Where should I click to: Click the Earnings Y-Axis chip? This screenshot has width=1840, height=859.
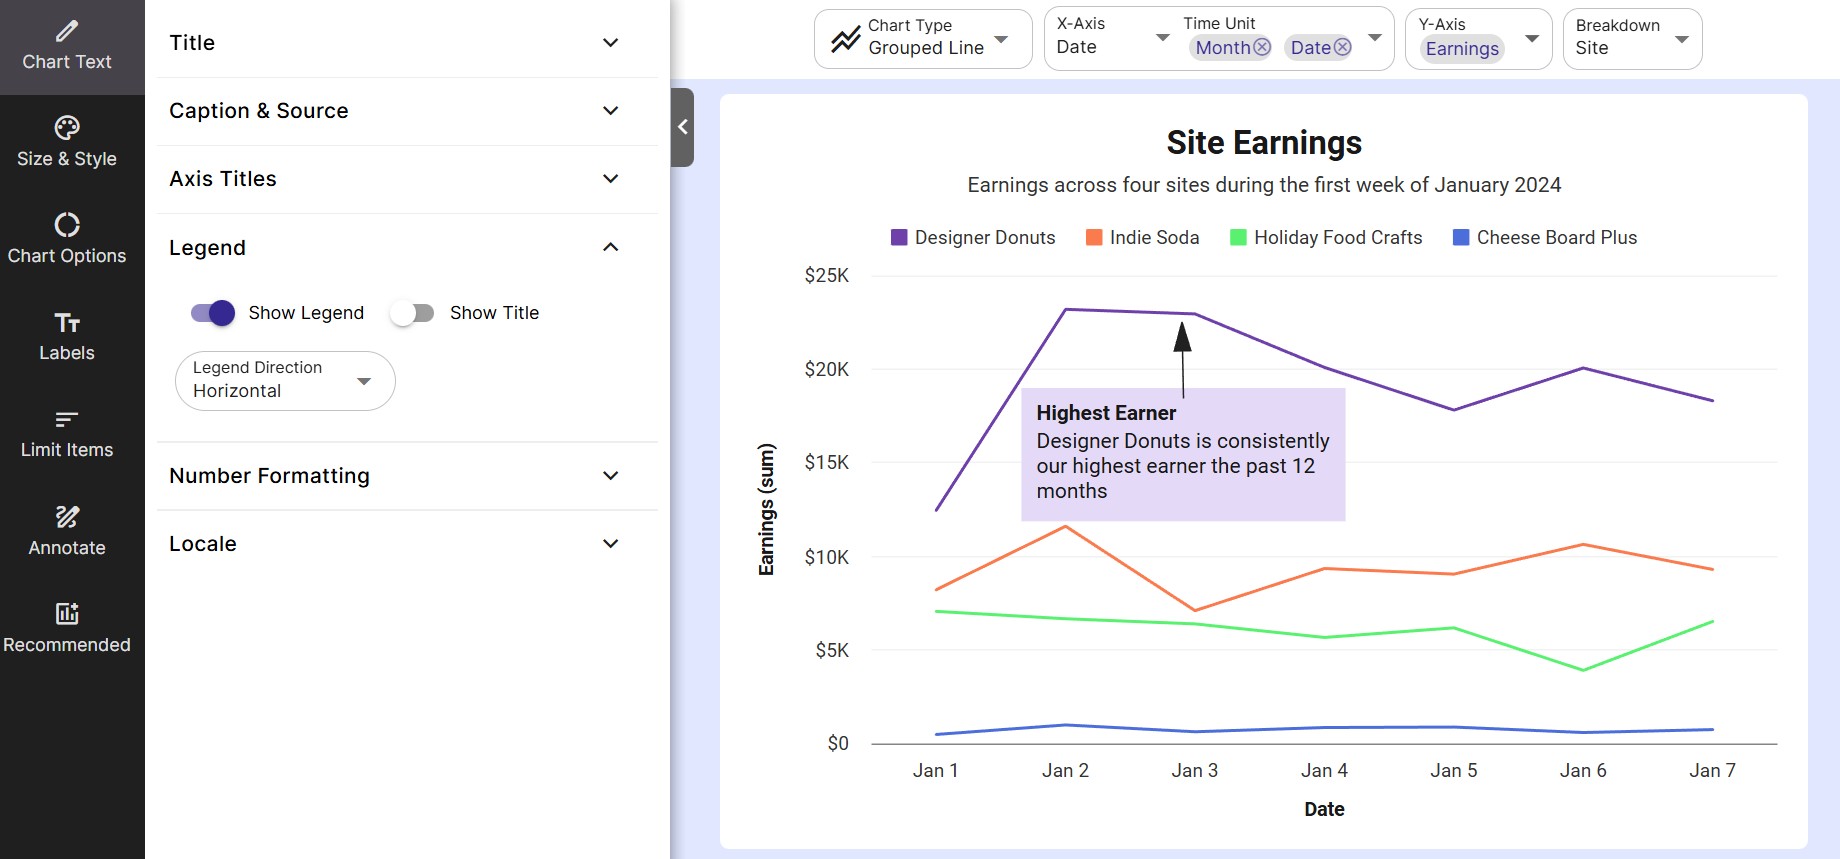click(x=1462, y=49)
